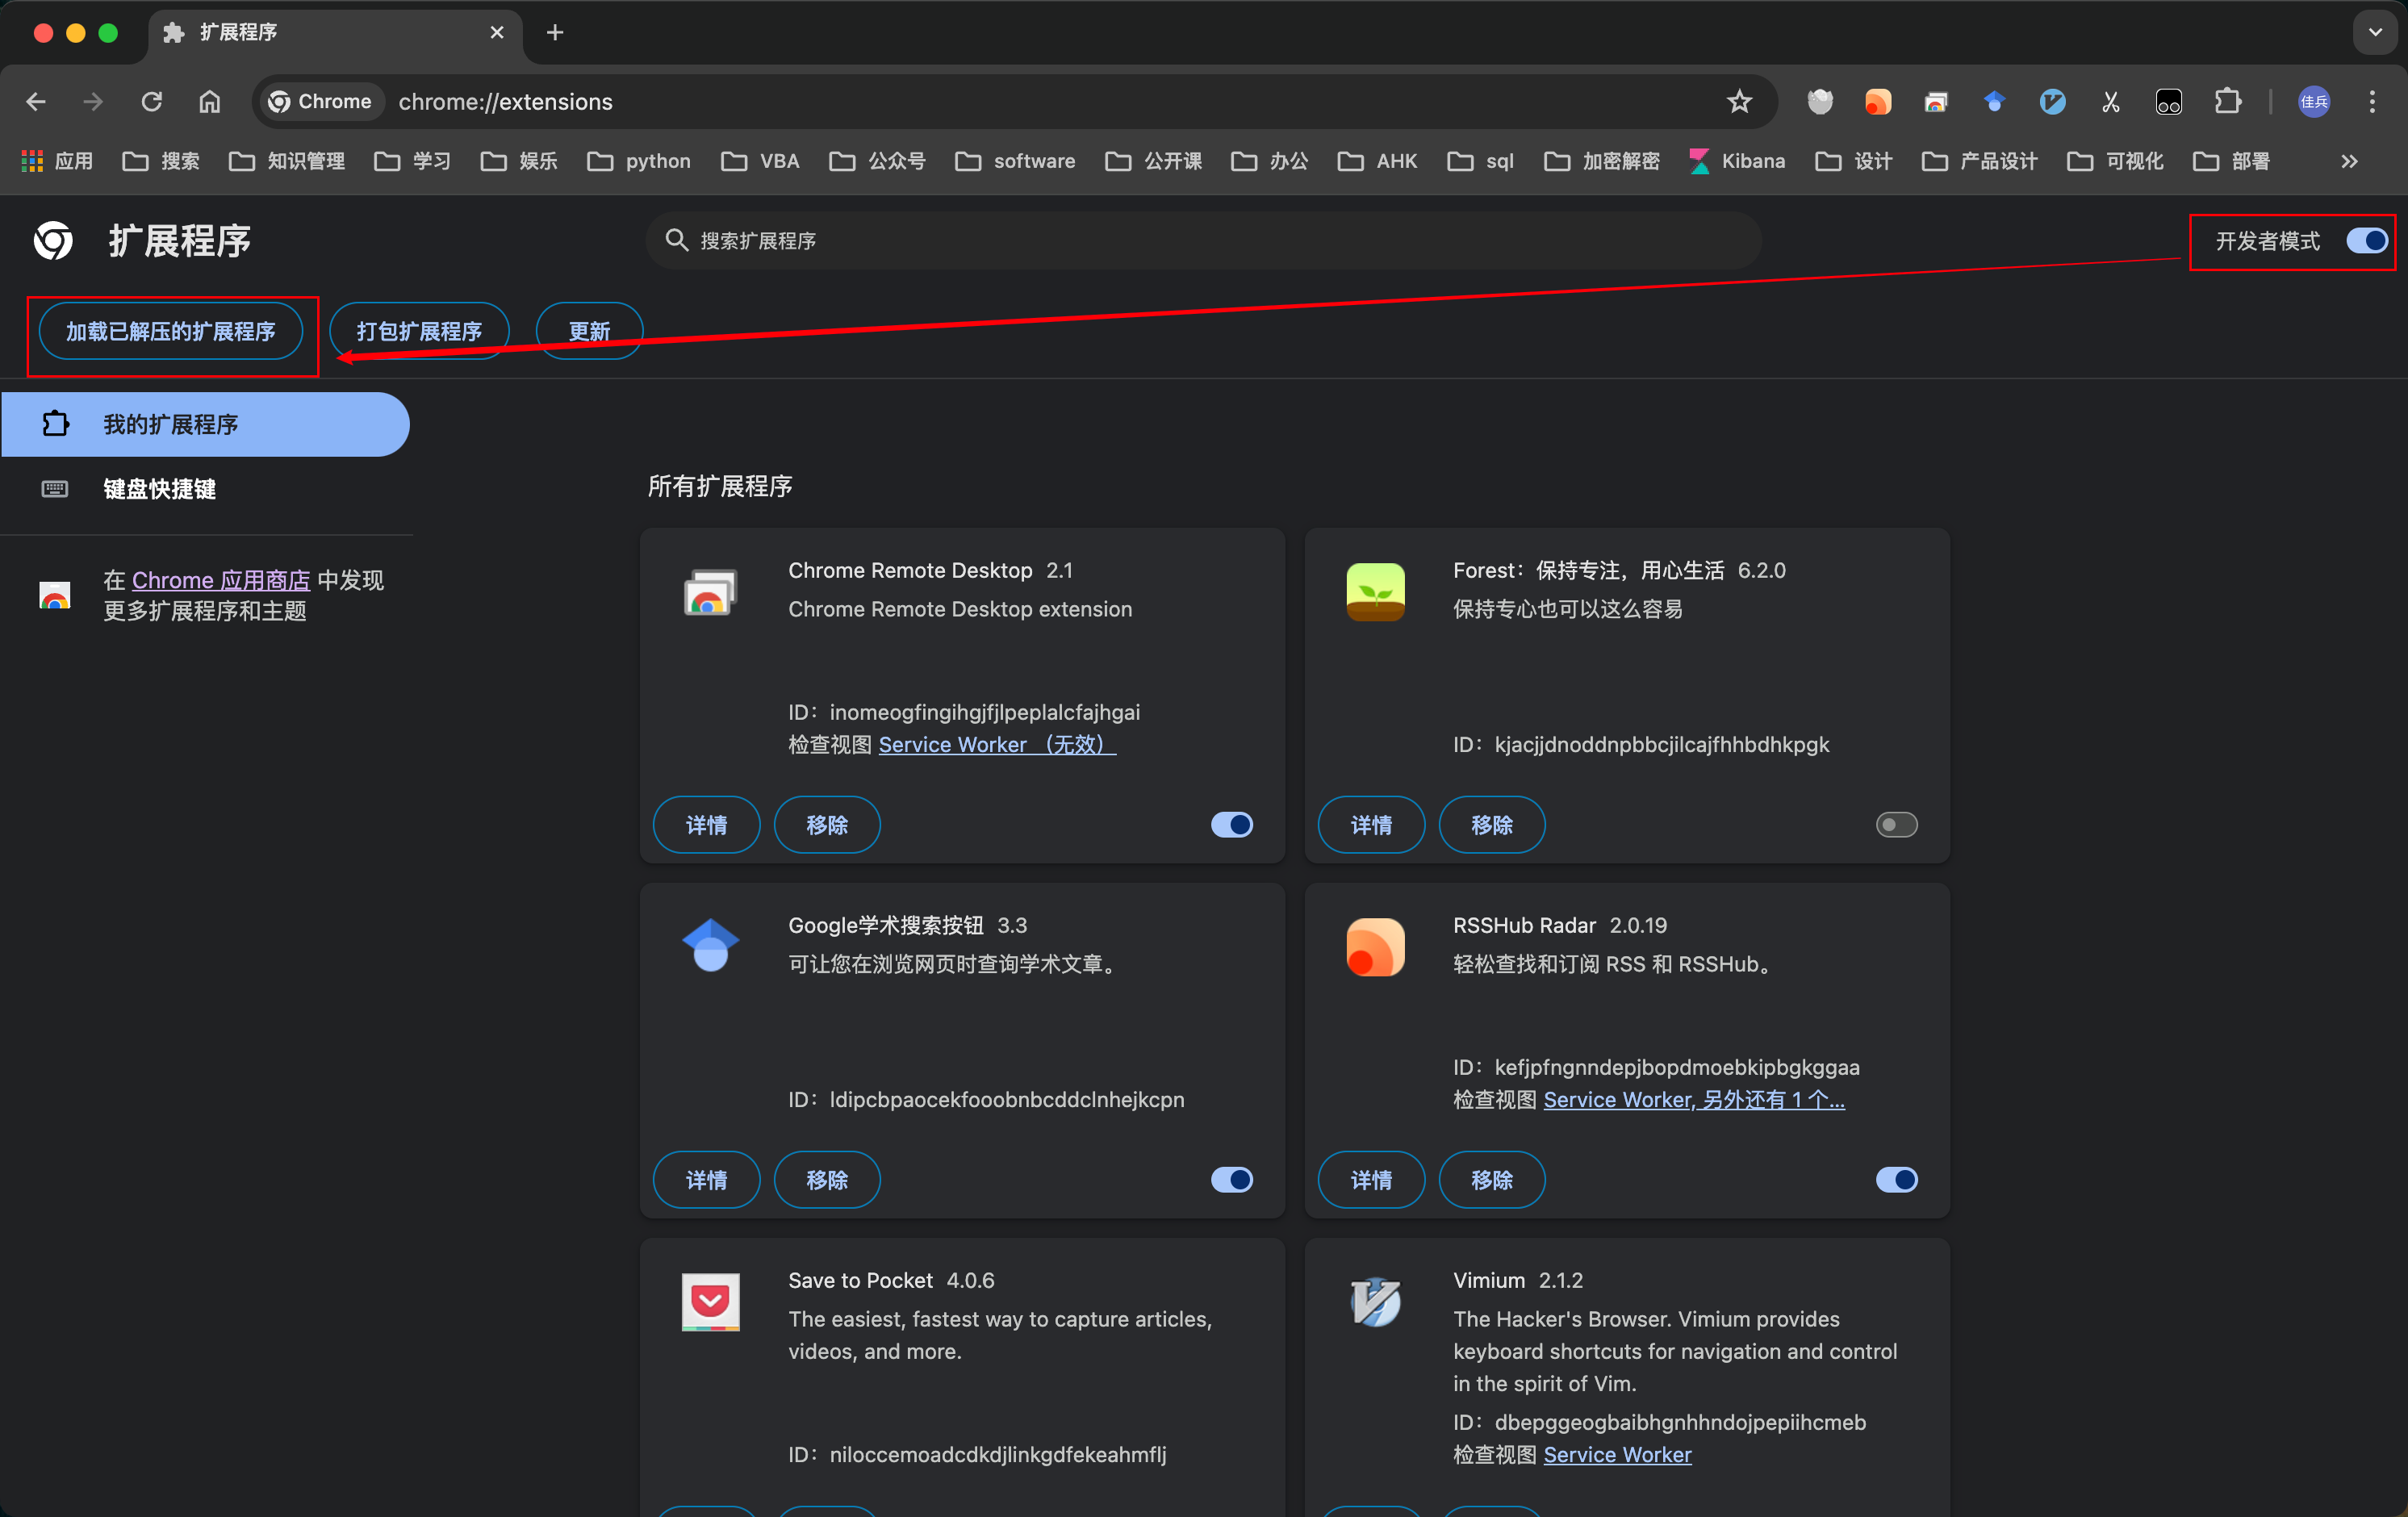
Task: Switch to the 扩展程序 browser tab
Action: pyautogui.click(x=335, y=33)
